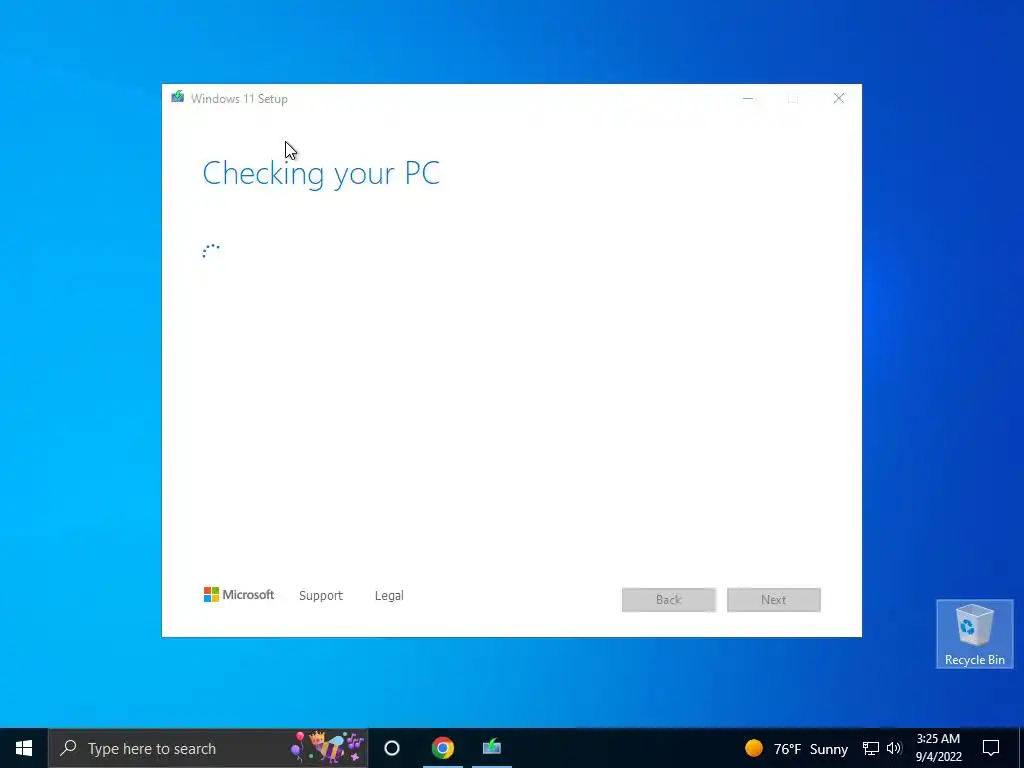Click the Windows 11 Setup title text
Screen dimensions: 1024x768
(x=239, y=99)
